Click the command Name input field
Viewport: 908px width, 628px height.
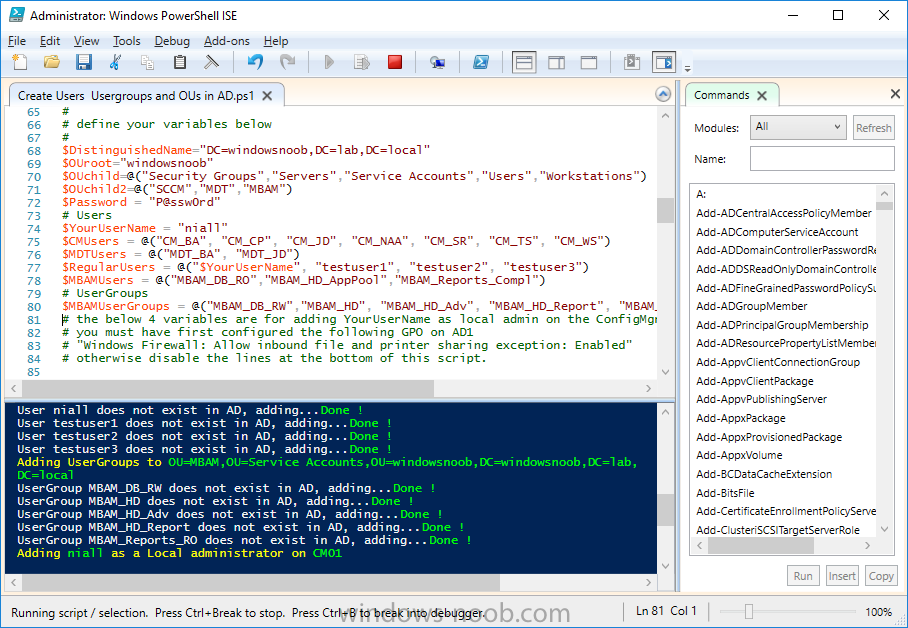point(822,159)
